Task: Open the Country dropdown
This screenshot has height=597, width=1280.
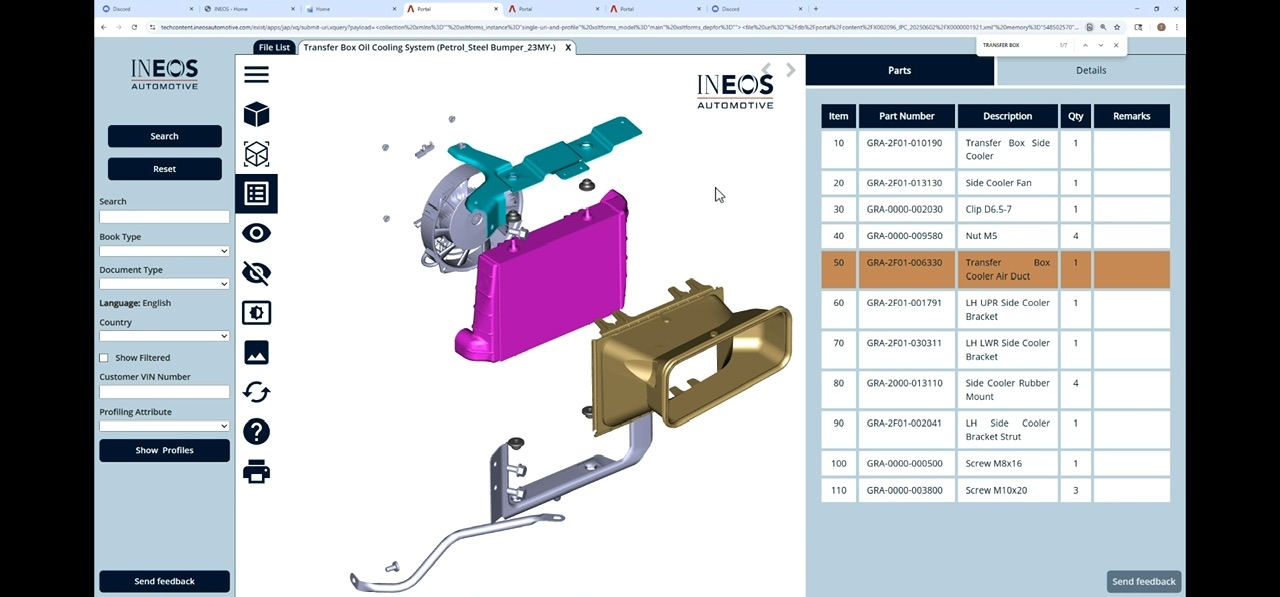Action: [x=164, y=336]
